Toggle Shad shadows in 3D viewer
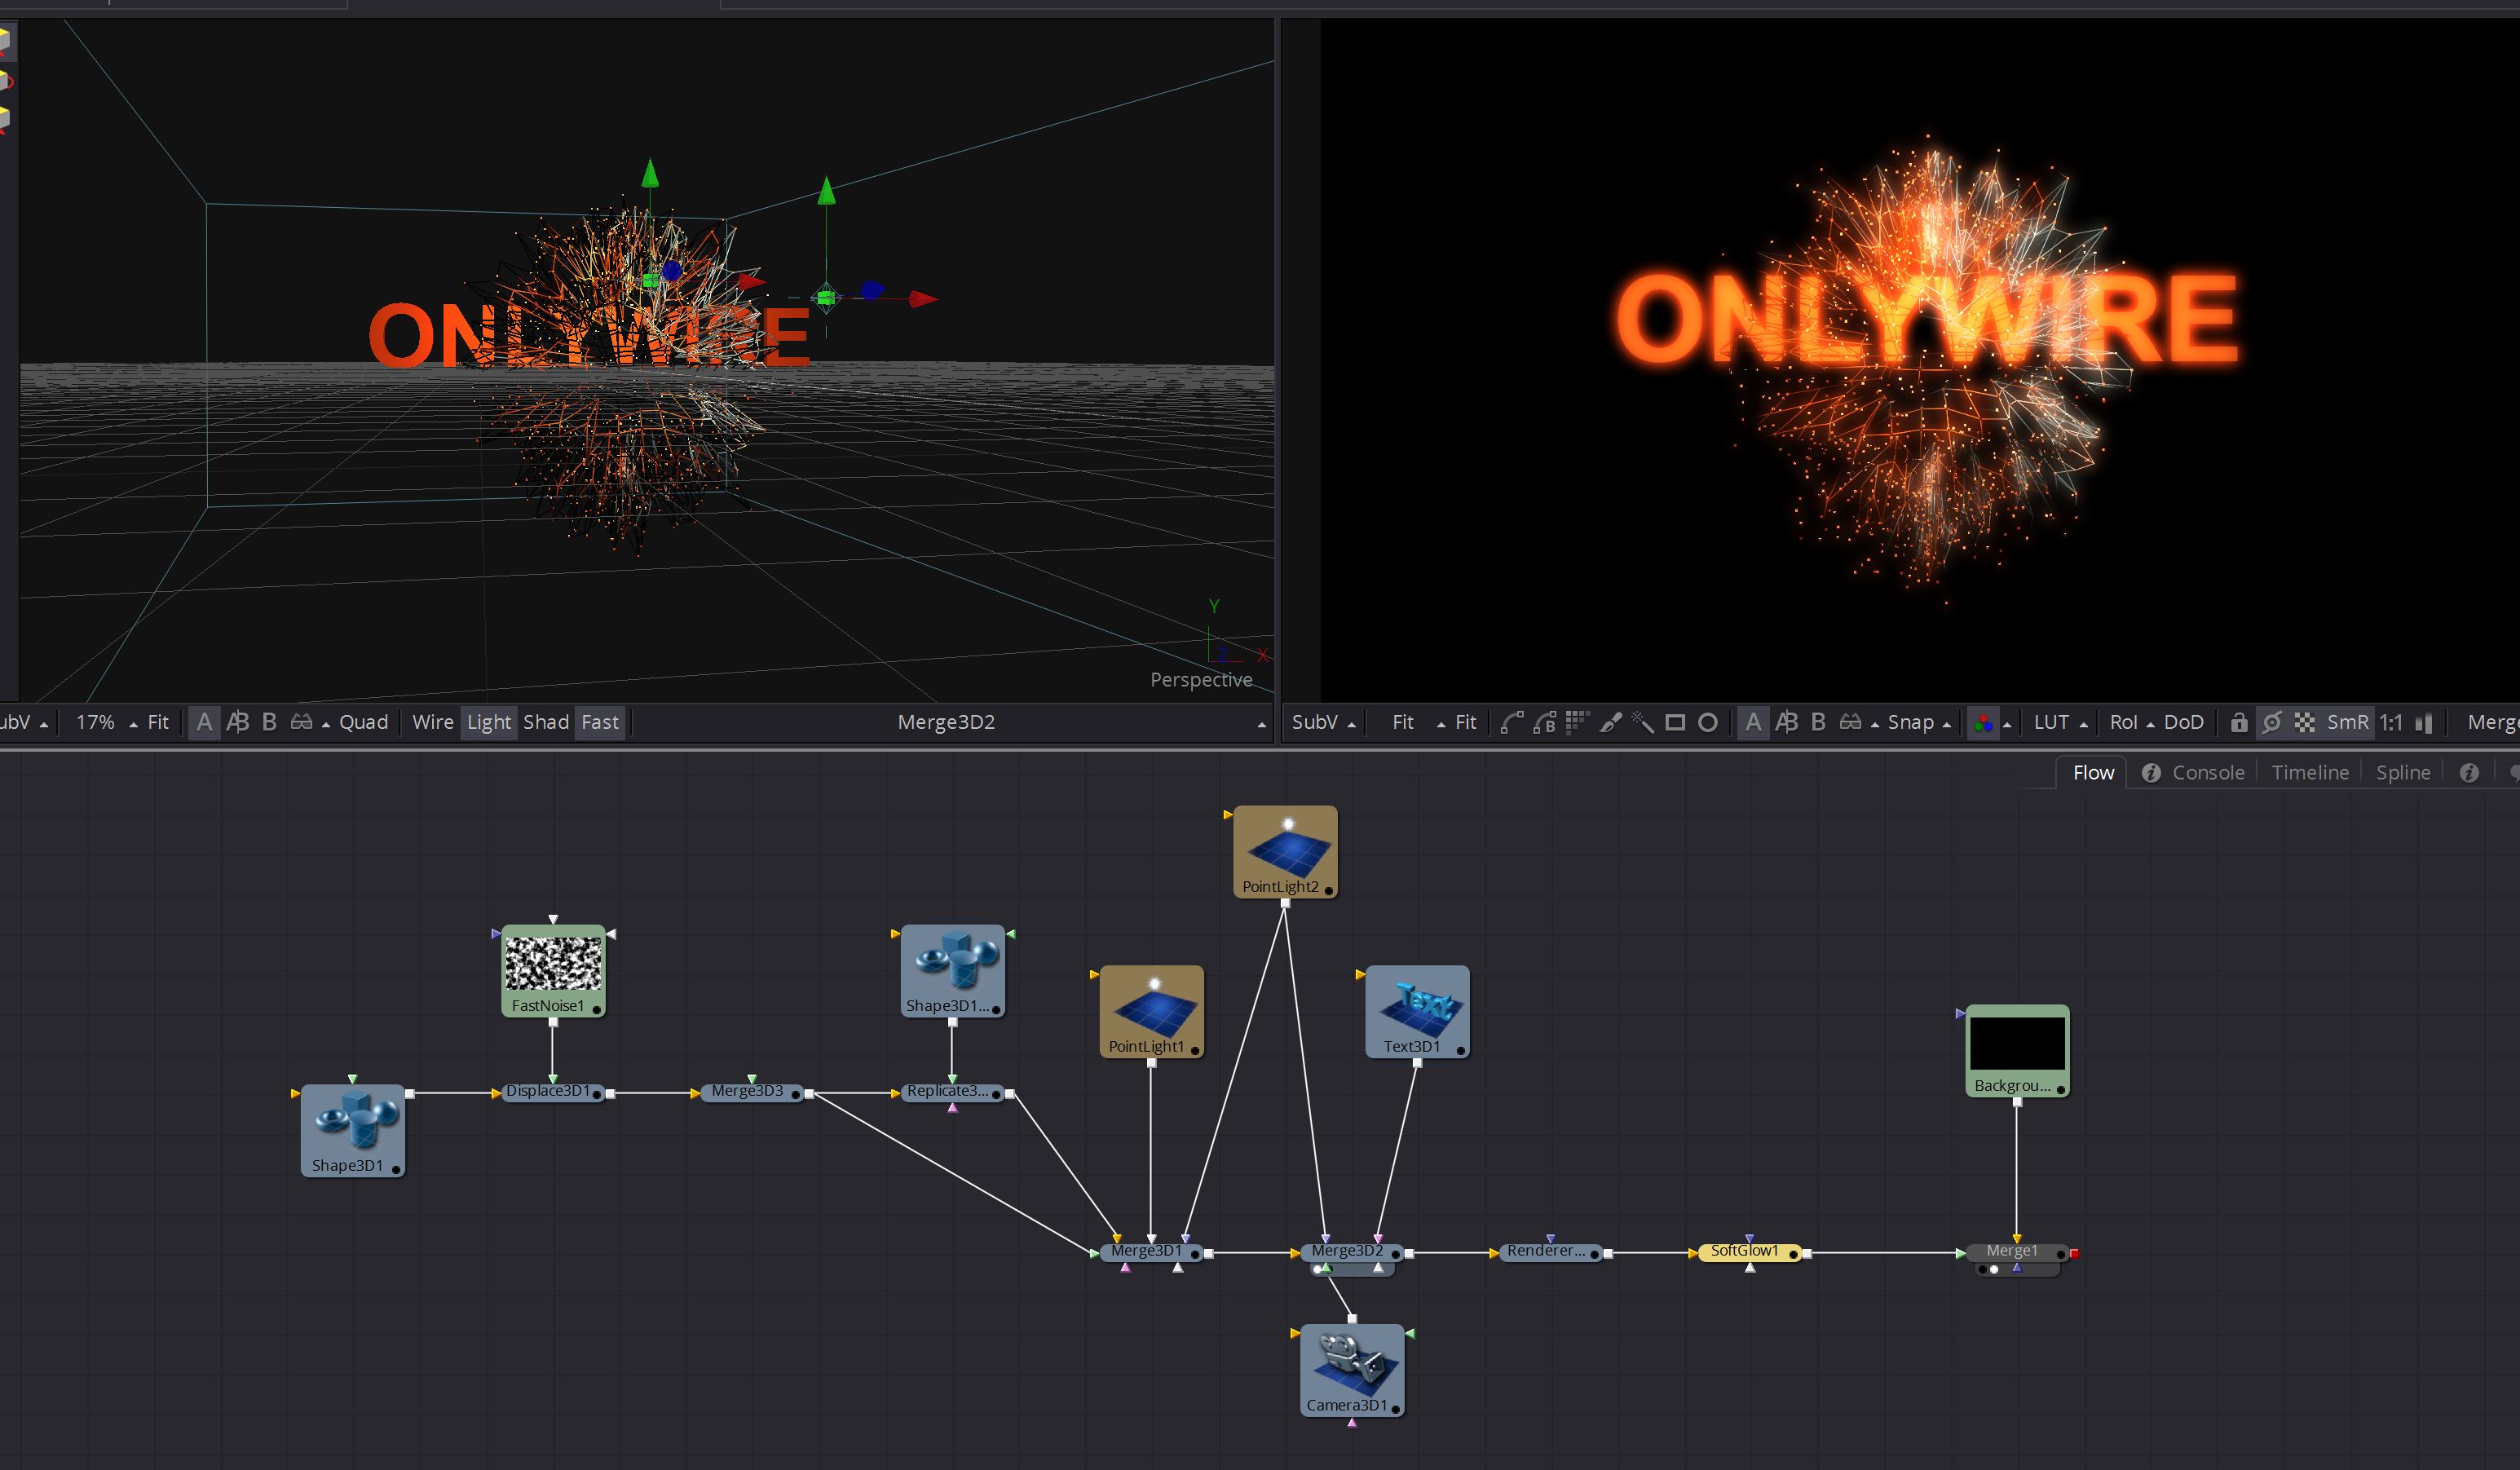Viewport: 2520px width, 1470px height. tap(546, 722)
